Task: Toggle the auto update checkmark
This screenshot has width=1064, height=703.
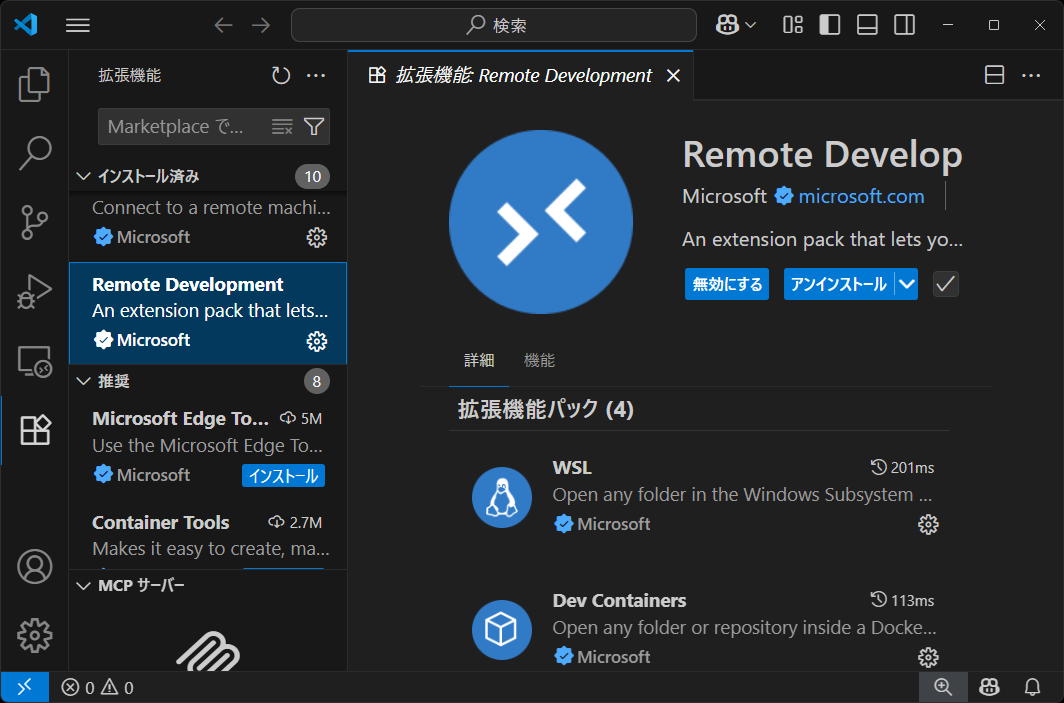Action: (x=946, y=284)
